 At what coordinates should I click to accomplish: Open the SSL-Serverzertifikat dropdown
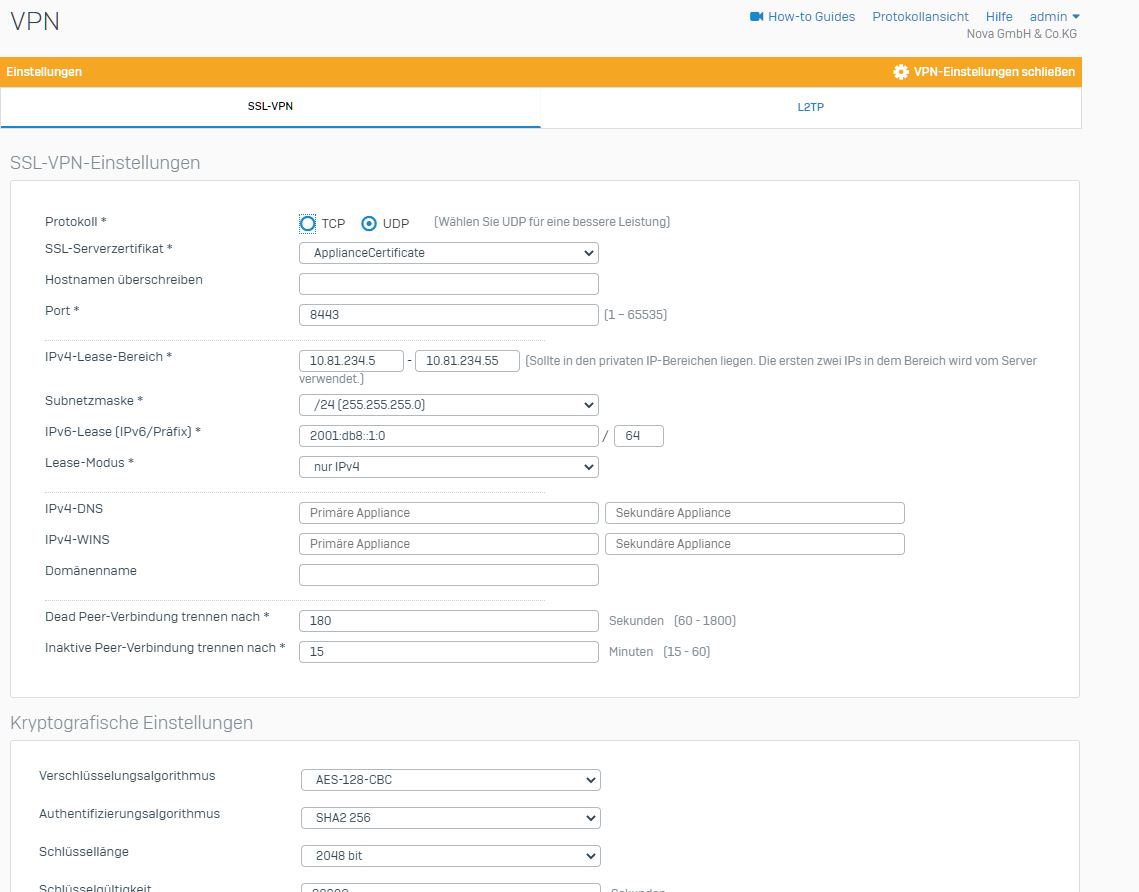449,253
